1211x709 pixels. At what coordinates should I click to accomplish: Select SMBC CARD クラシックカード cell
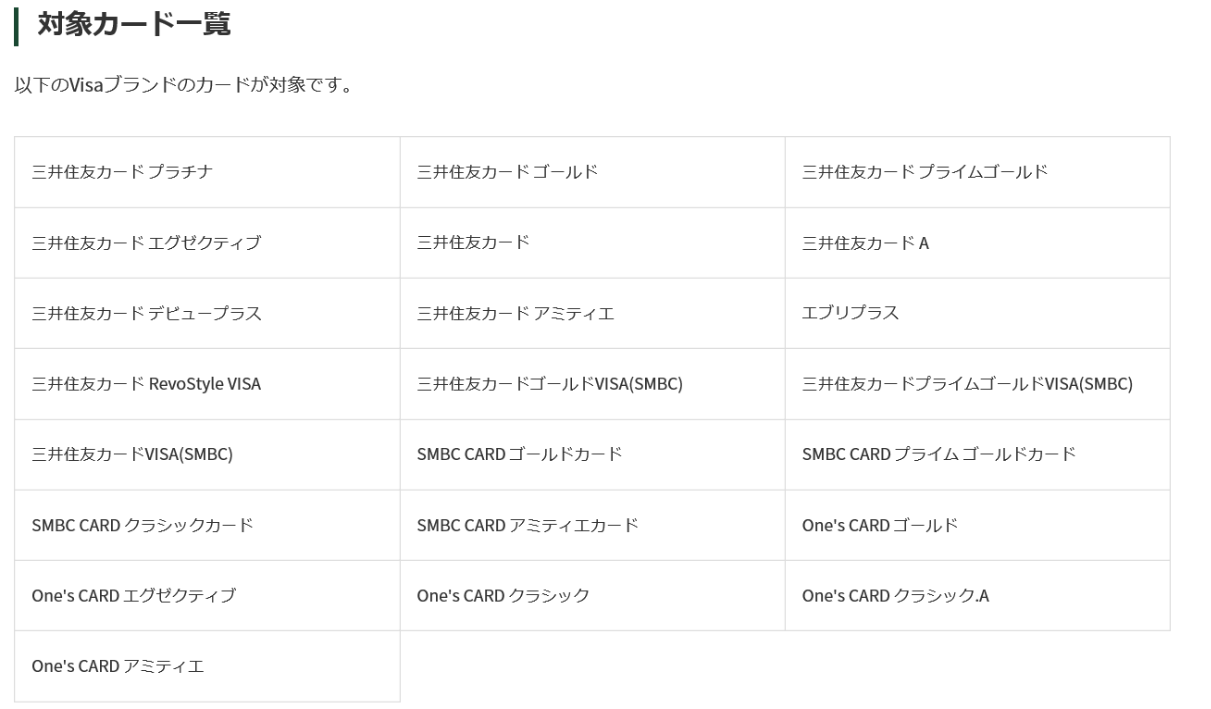coord(208,525)
